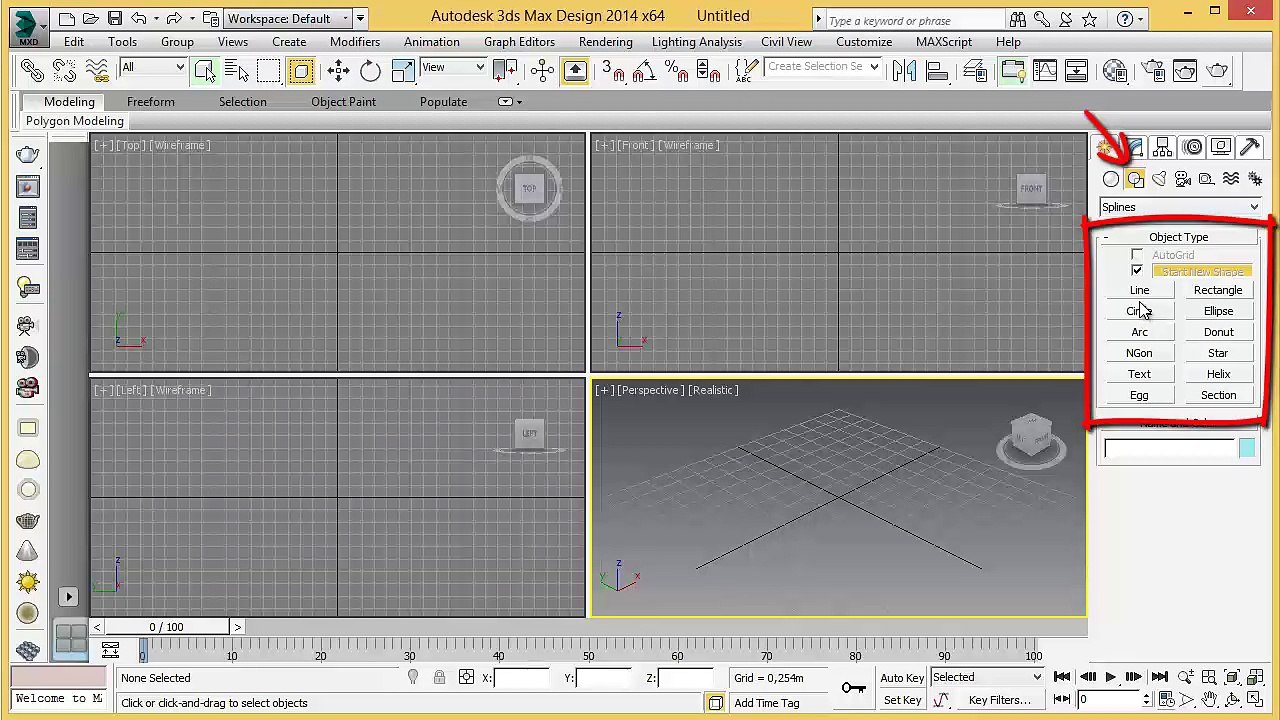Viewport: 1280px width, 720px height.
Task: Click Bind to Space Warp tool
Action: pyautogui.click(x=96, y=70)
